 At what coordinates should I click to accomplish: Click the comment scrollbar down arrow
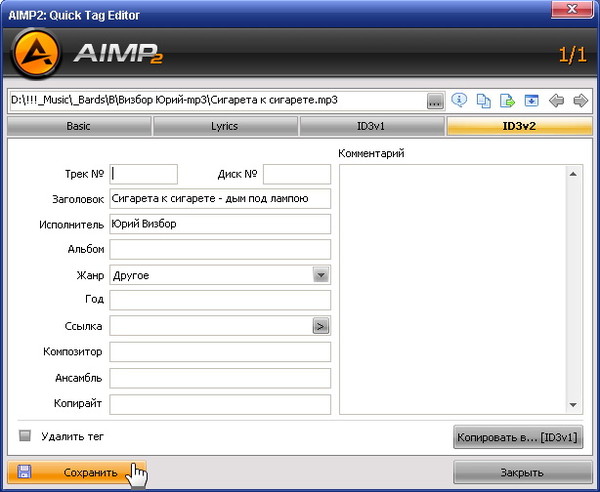[x=573, y=405]
